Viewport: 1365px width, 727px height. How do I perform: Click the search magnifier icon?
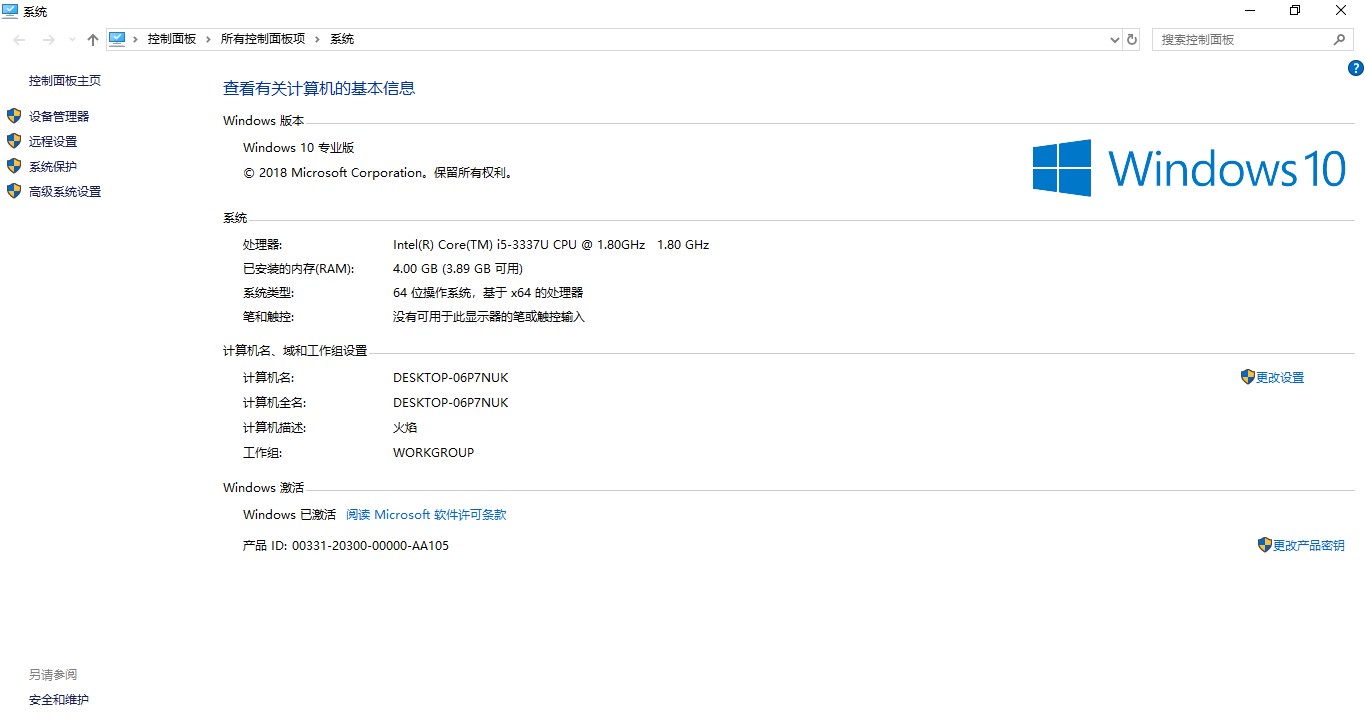coord(1340,40)
